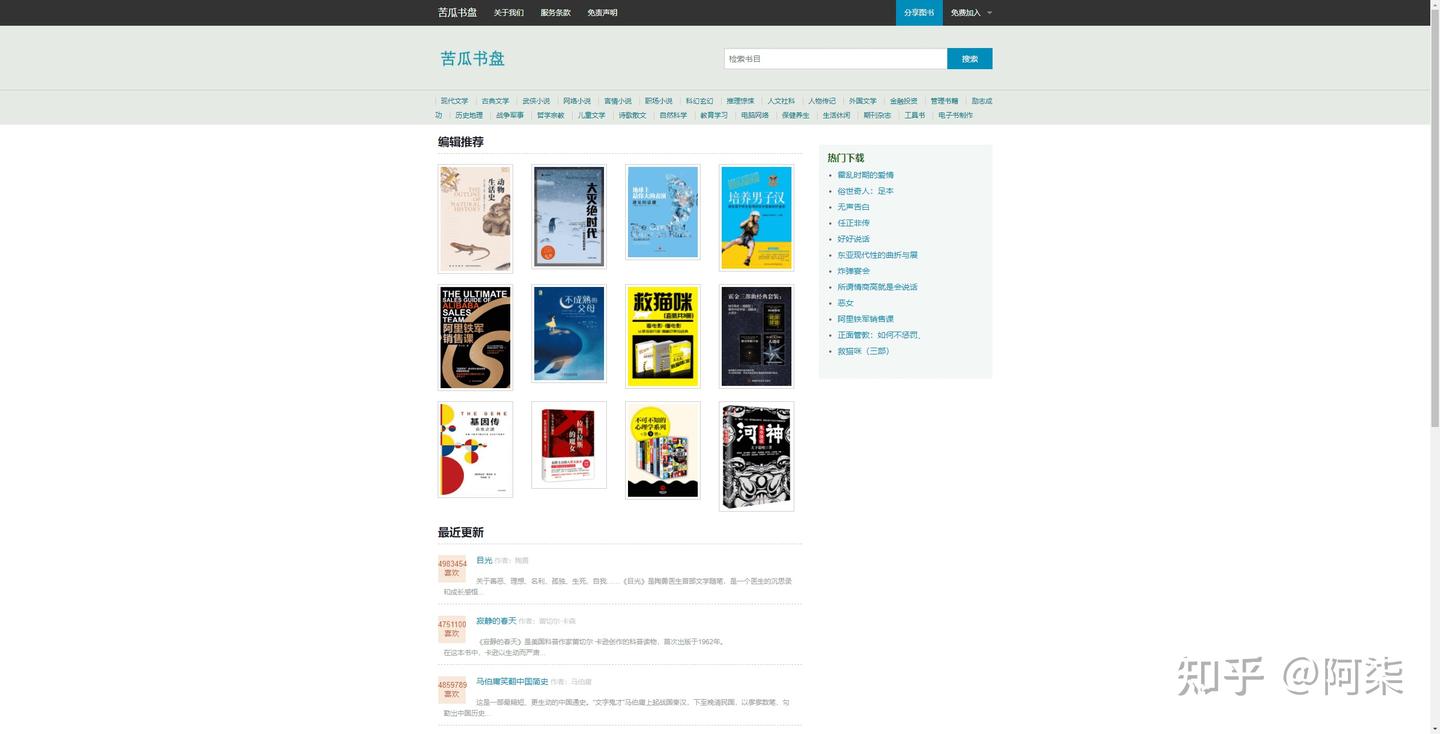The image size is (1440, 734).
Task: Browse the 古典文学 category
Action: pyautogui.click(x=495, y=101)
